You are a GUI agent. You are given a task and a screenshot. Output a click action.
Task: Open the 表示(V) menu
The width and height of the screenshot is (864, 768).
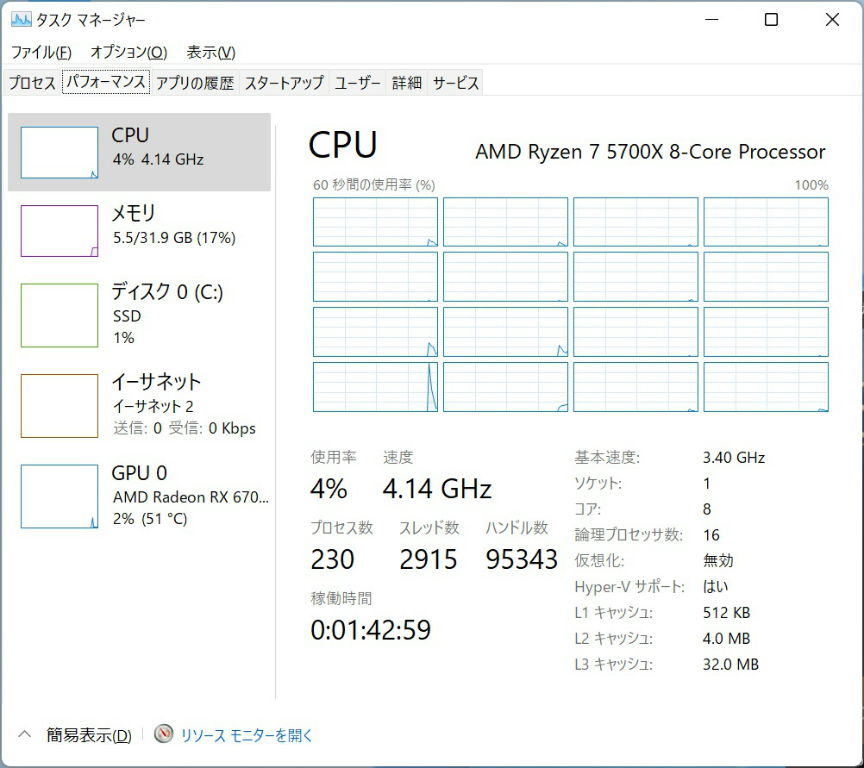[x=211, y=52]
